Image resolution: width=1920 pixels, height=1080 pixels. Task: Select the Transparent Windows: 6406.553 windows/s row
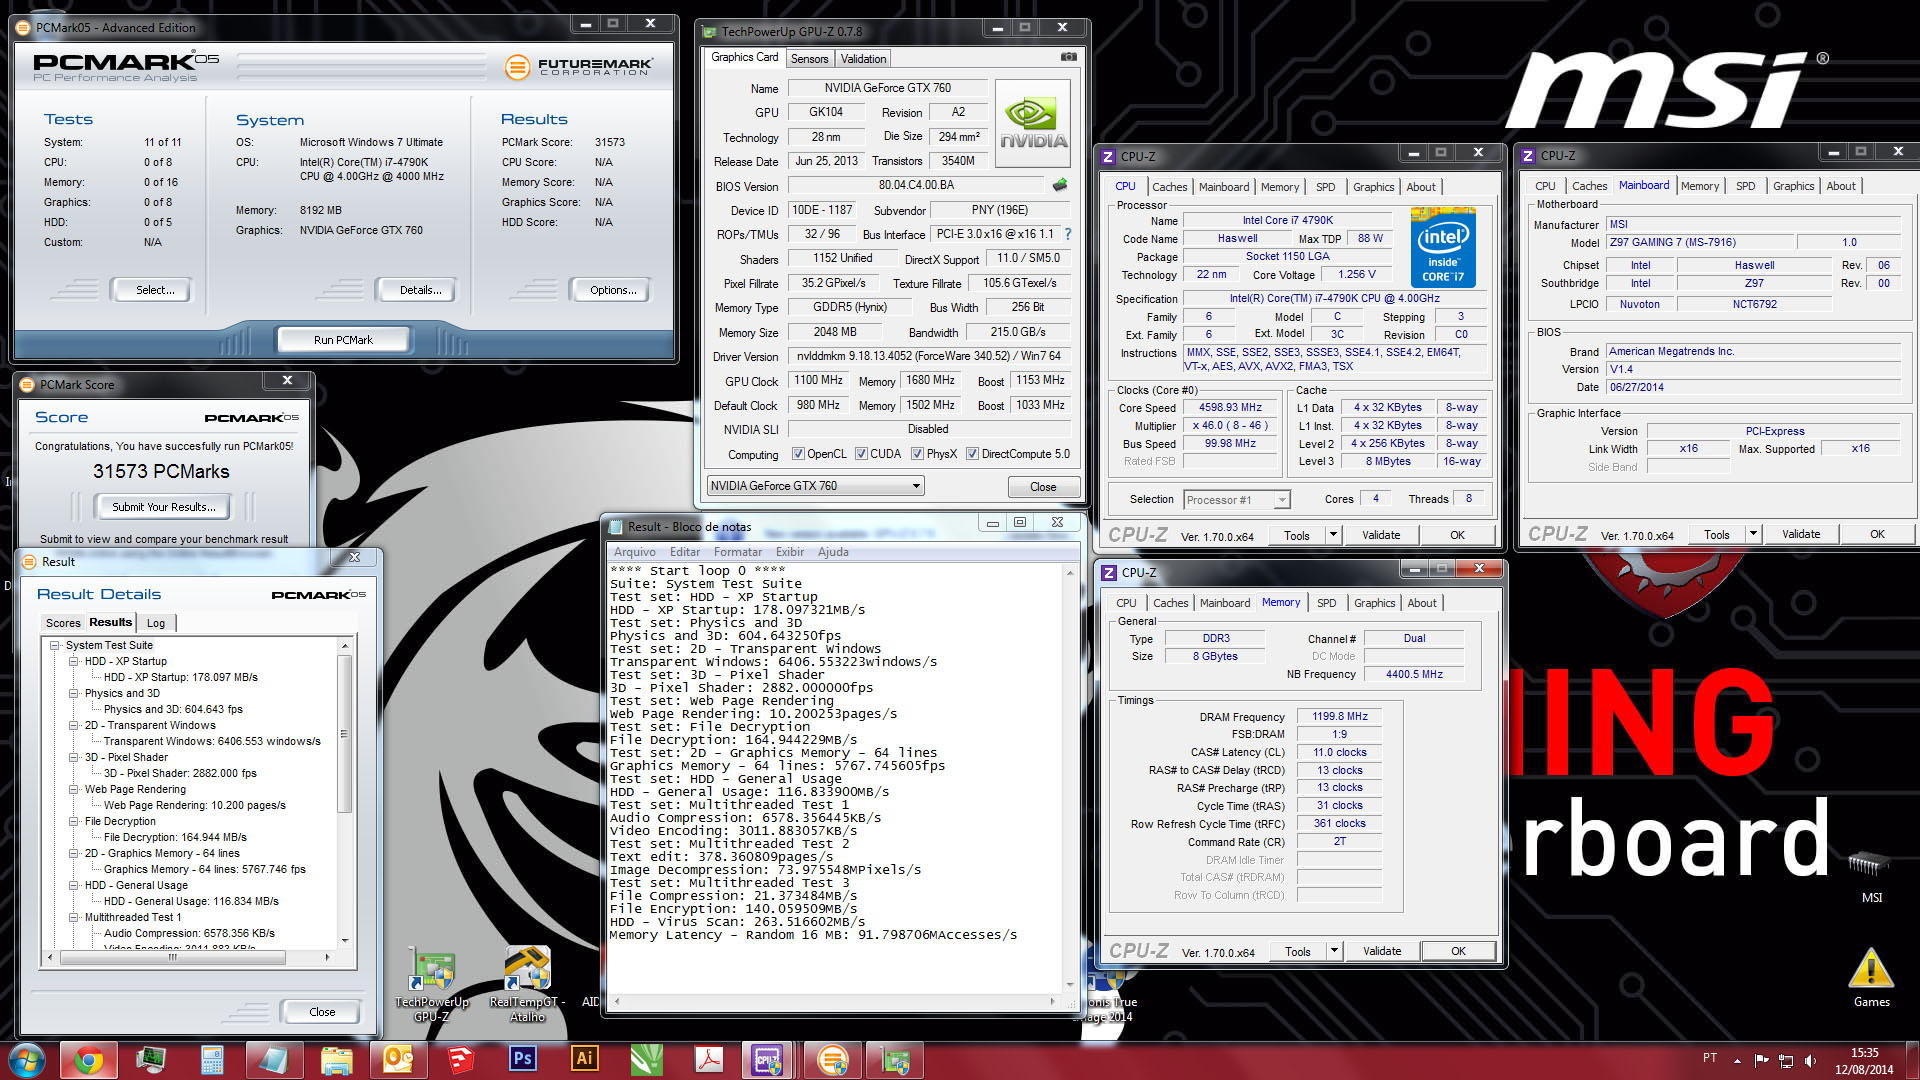[212, 742]
